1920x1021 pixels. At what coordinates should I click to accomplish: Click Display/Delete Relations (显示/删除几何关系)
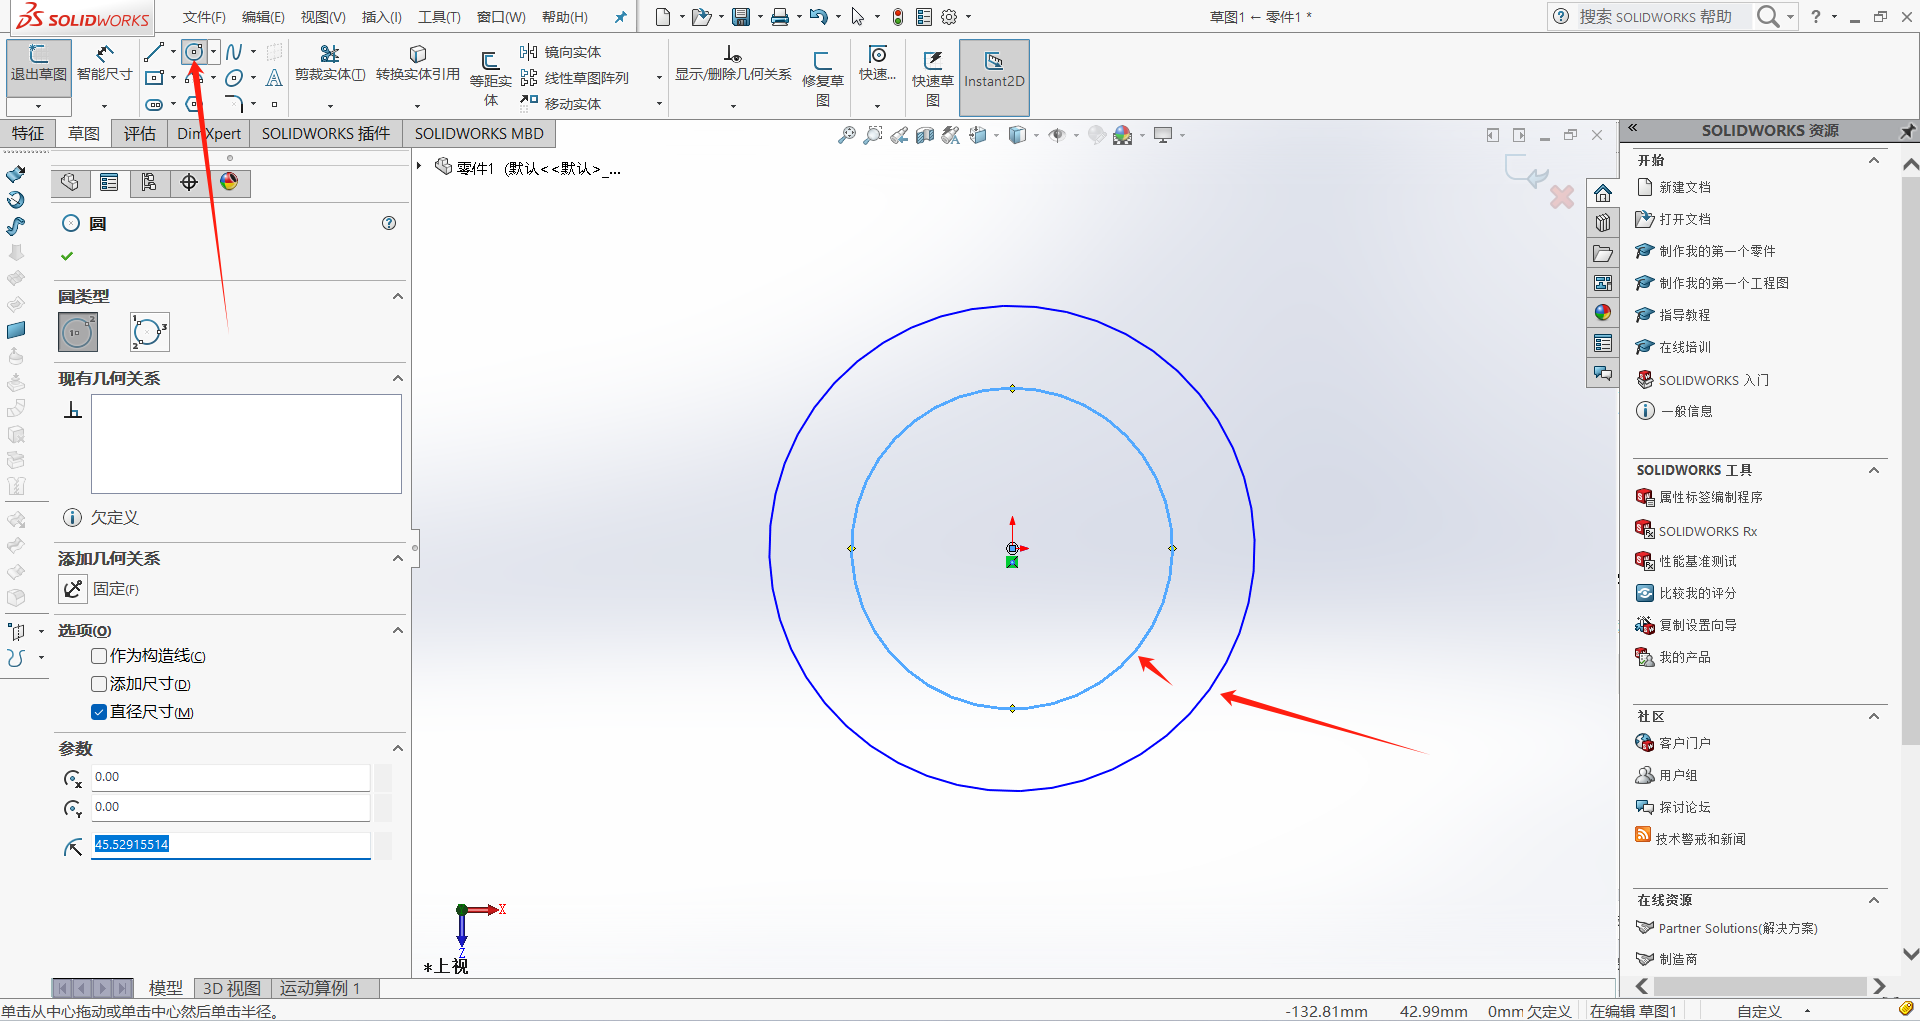[x=733, y=63]
